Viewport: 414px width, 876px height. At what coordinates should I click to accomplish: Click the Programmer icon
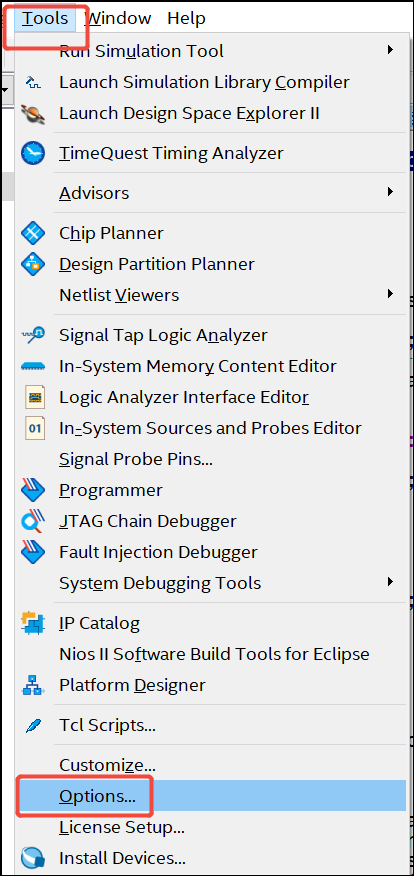point(33,490)
